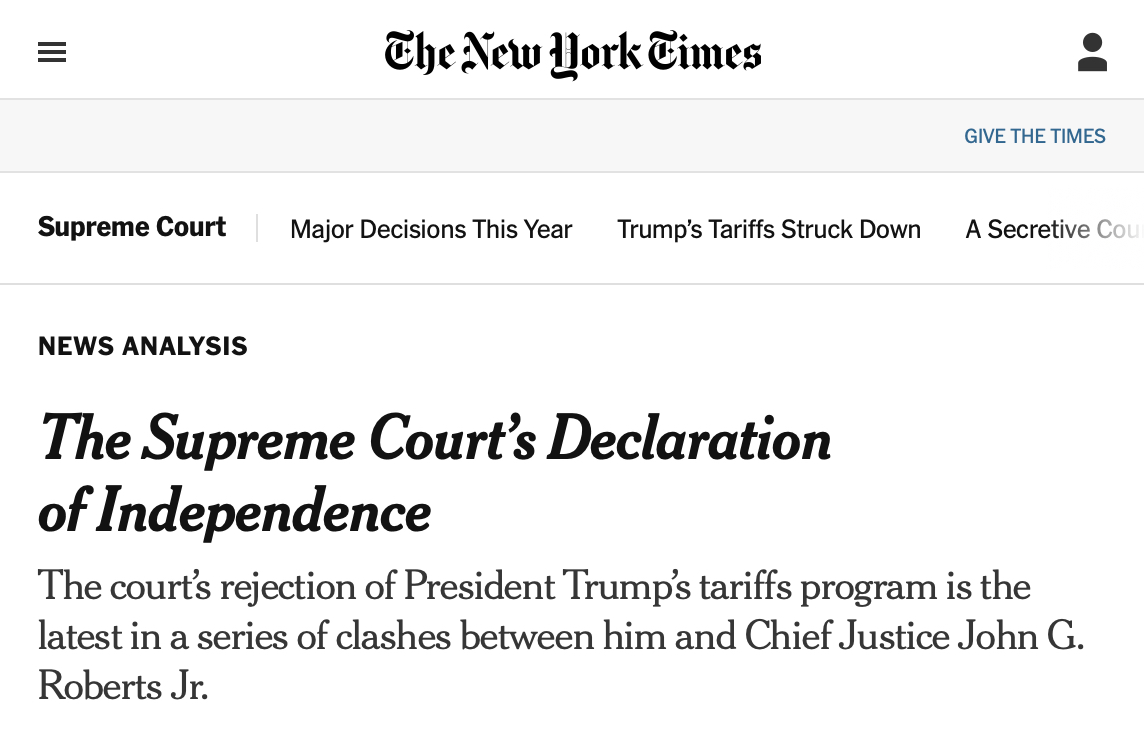This screenshot has width=1144, height=746.
Task: Click "Roberts Jr." ending the summary
Action: tap(123, 687)
